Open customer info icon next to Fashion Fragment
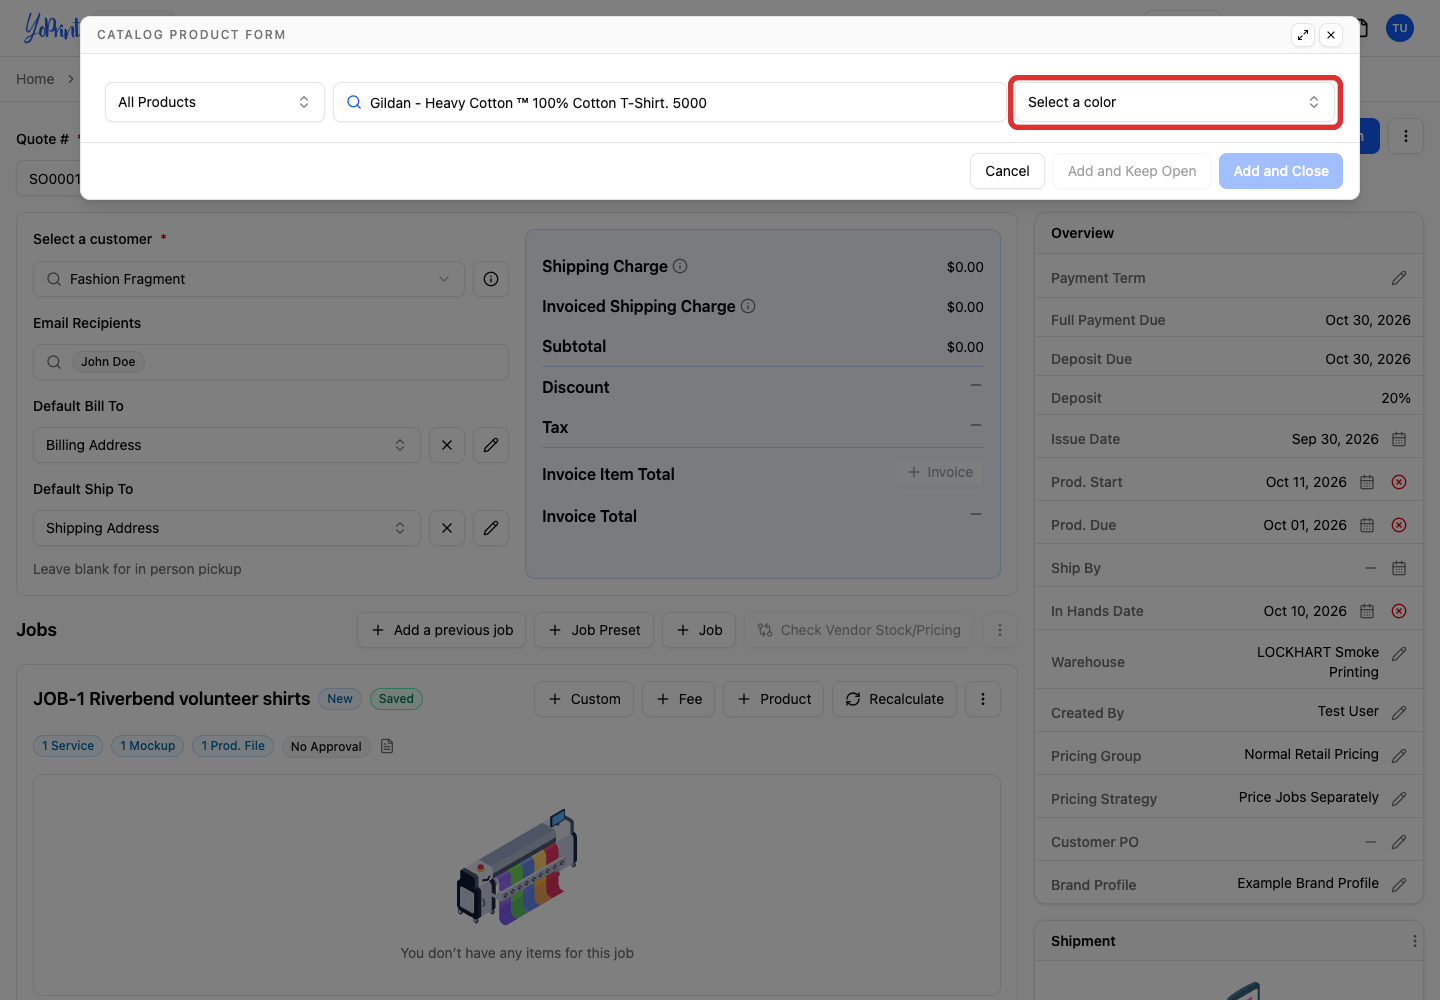The image size is (1440, 1000). [x=491, y=279]
